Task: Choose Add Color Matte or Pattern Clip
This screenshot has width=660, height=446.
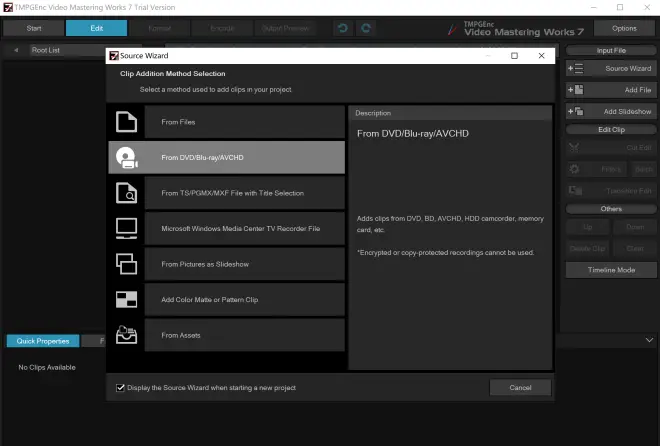Action: [x=245, y=300]
